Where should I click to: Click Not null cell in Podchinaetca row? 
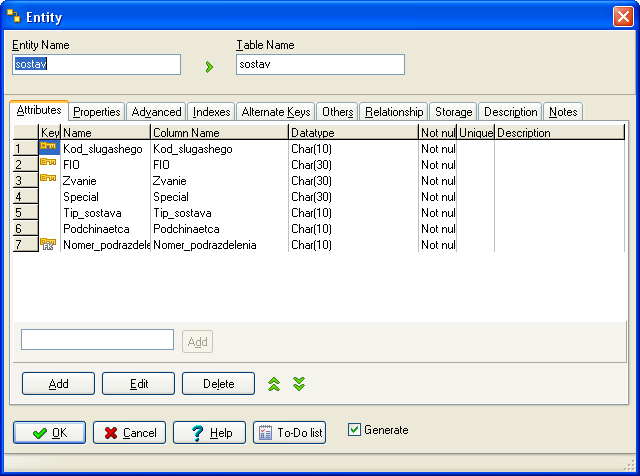pyautogui.click(x=438, y=229)
